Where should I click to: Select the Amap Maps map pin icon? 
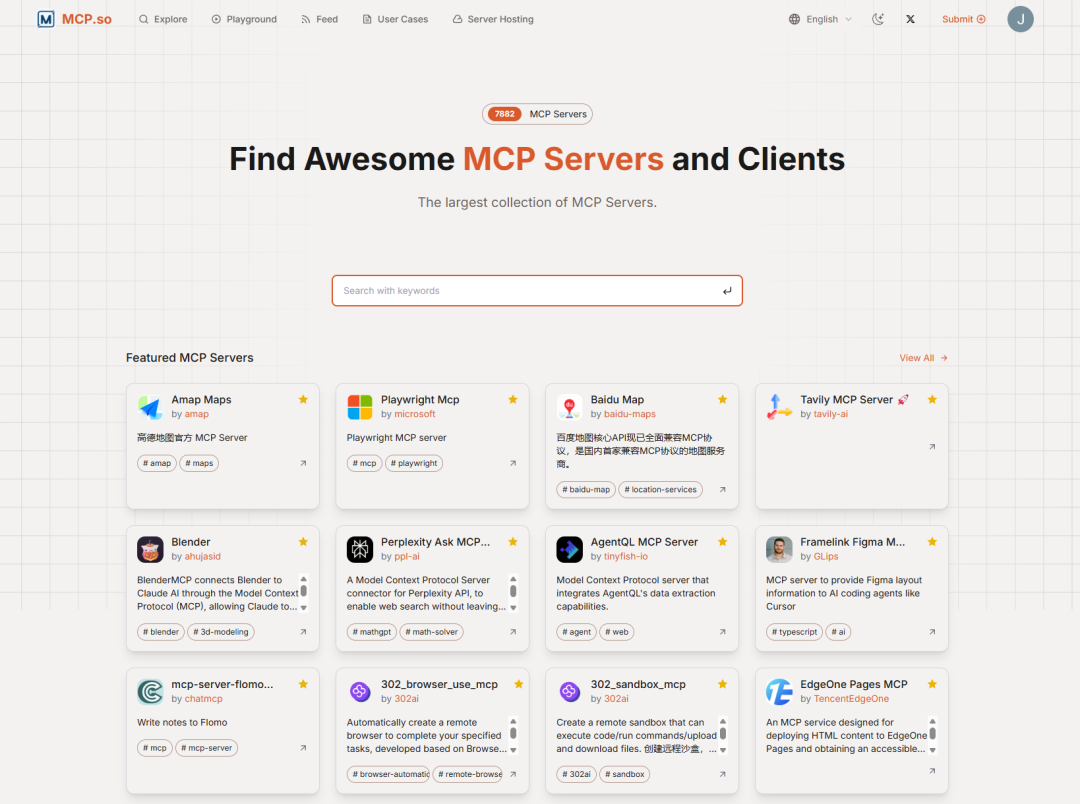(x=150, y=406)
